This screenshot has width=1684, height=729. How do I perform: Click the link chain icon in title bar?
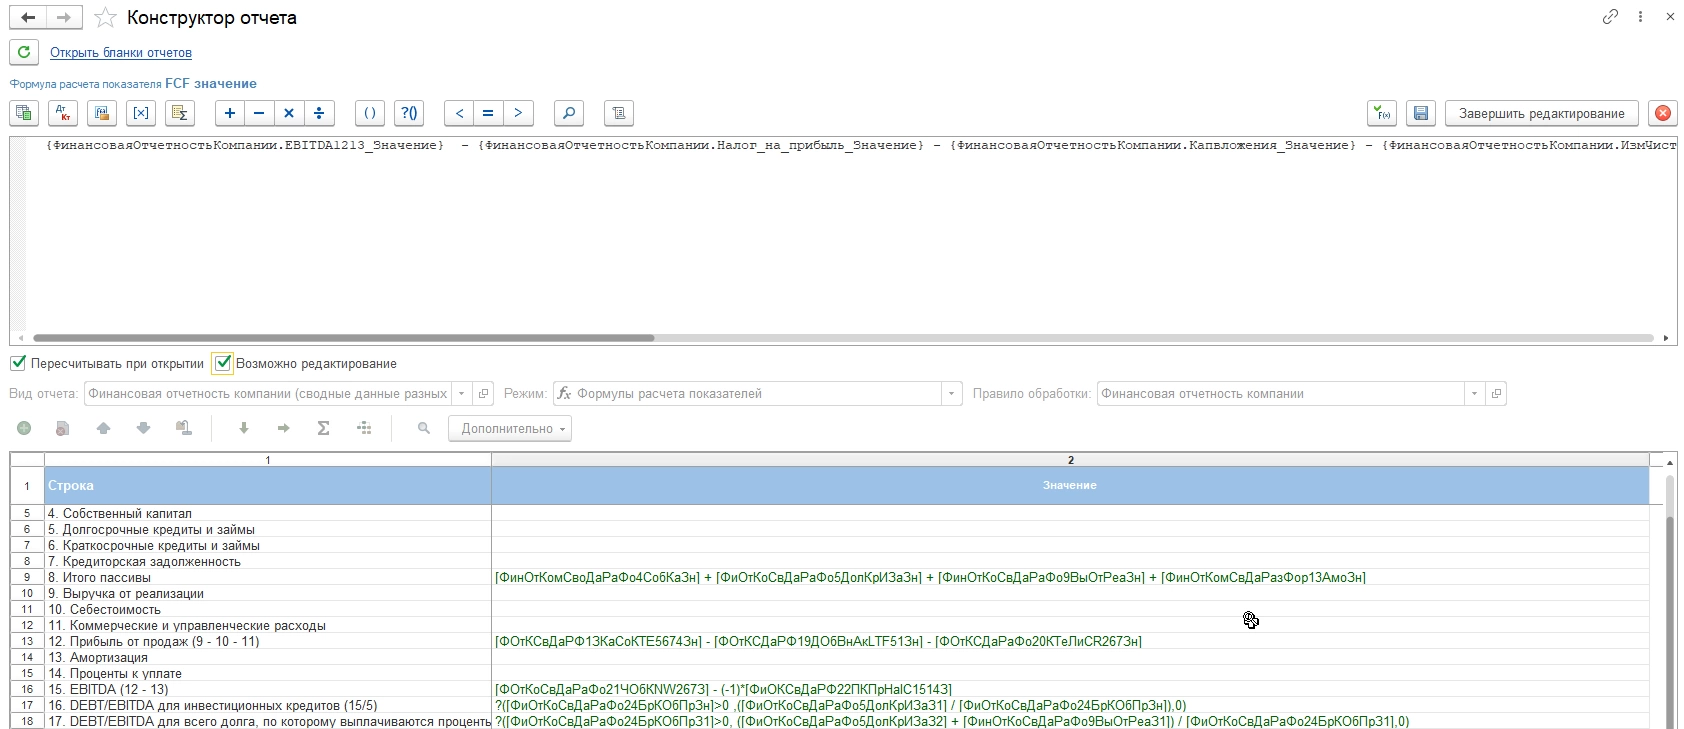tap(1610, 17)
